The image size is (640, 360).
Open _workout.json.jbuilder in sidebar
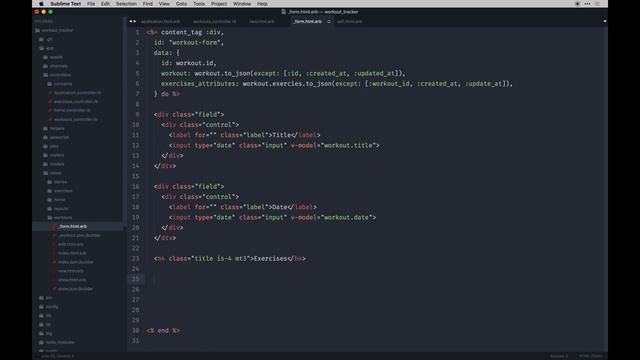[x=79, y=235]
